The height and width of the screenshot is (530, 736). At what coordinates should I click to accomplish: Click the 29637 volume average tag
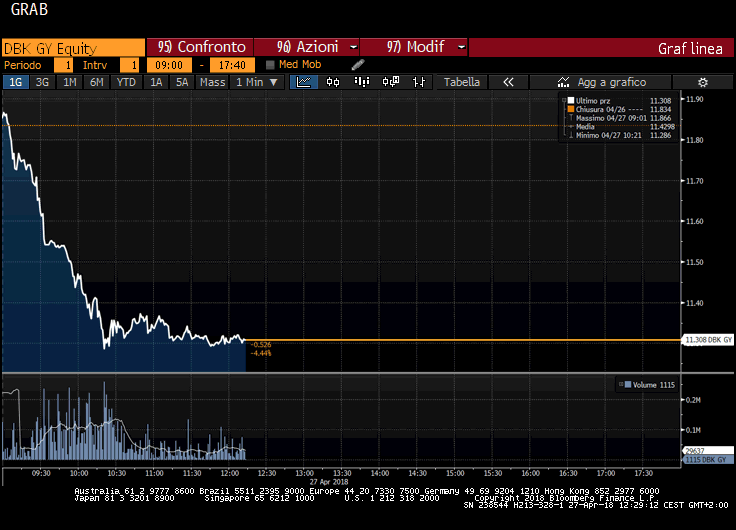click(x=708, y=451)
